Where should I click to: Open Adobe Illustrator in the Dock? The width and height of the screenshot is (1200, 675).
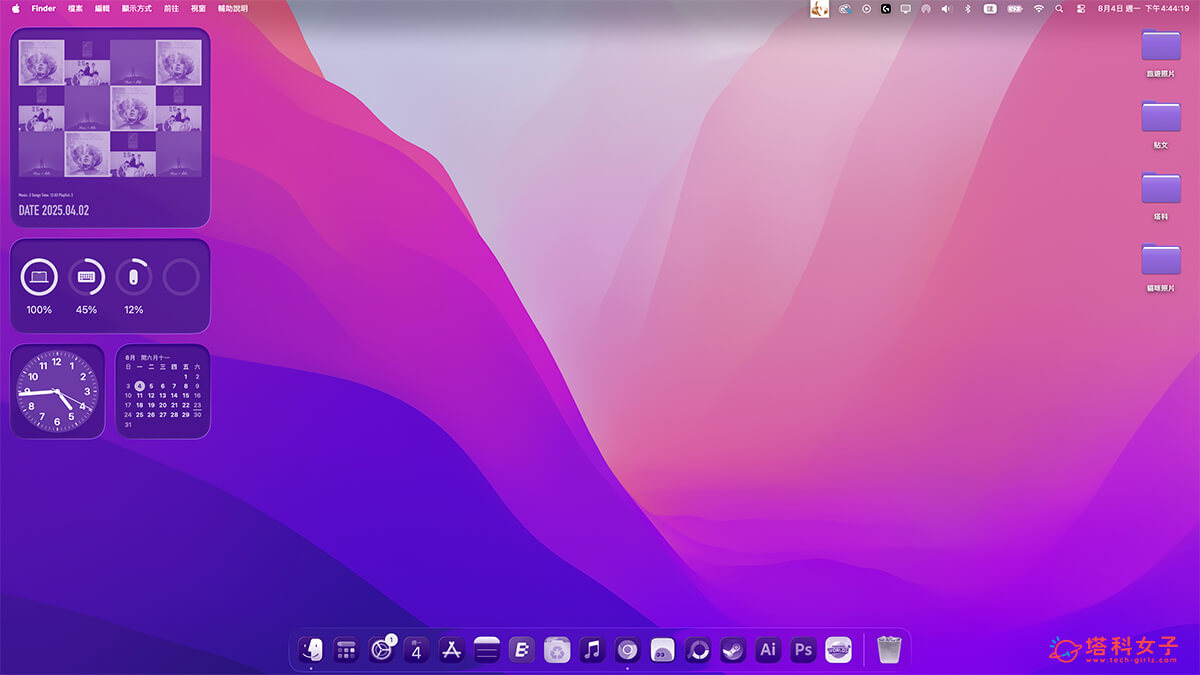[768, 649]
